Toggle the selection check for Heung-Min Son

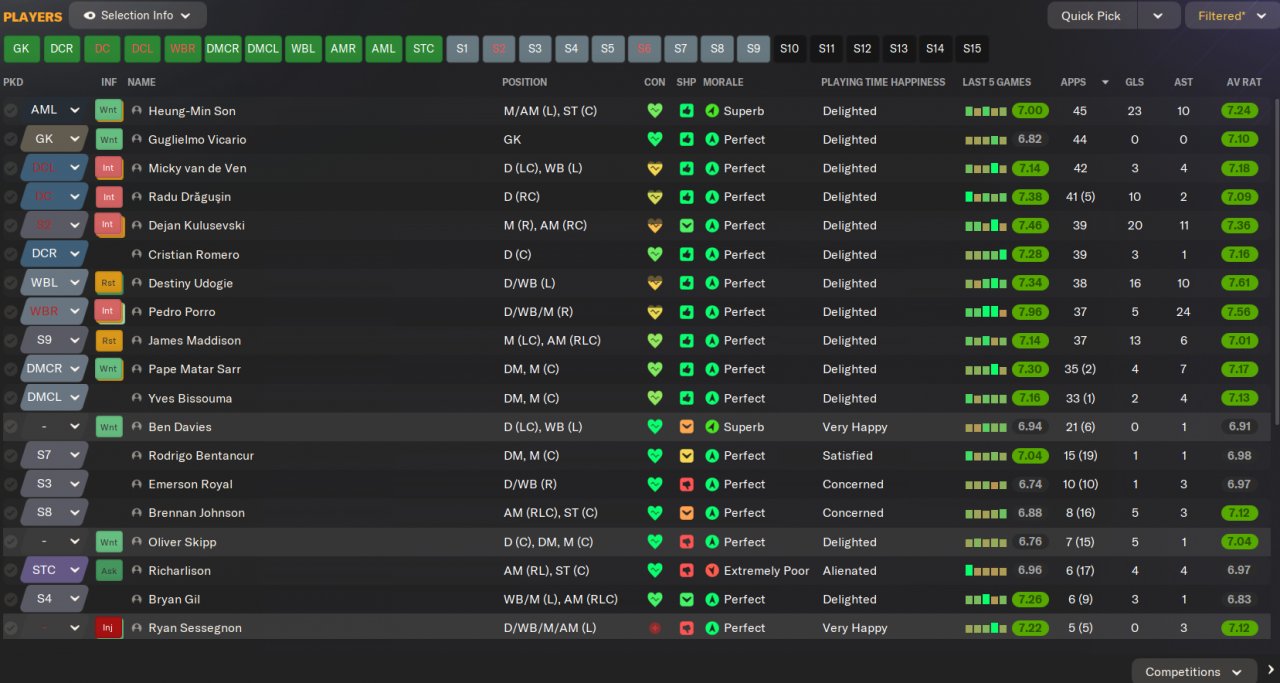click(10, 111)
